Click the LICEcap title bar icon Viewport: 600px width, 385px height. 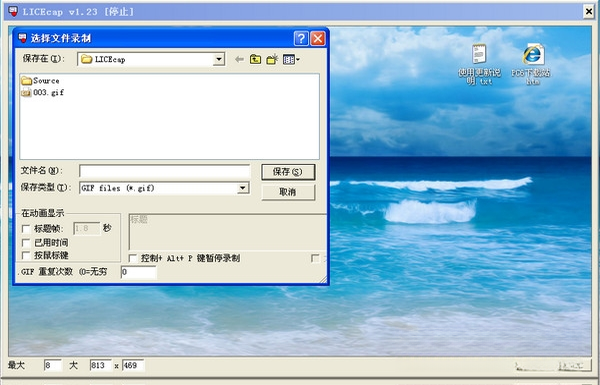(13, 11)
